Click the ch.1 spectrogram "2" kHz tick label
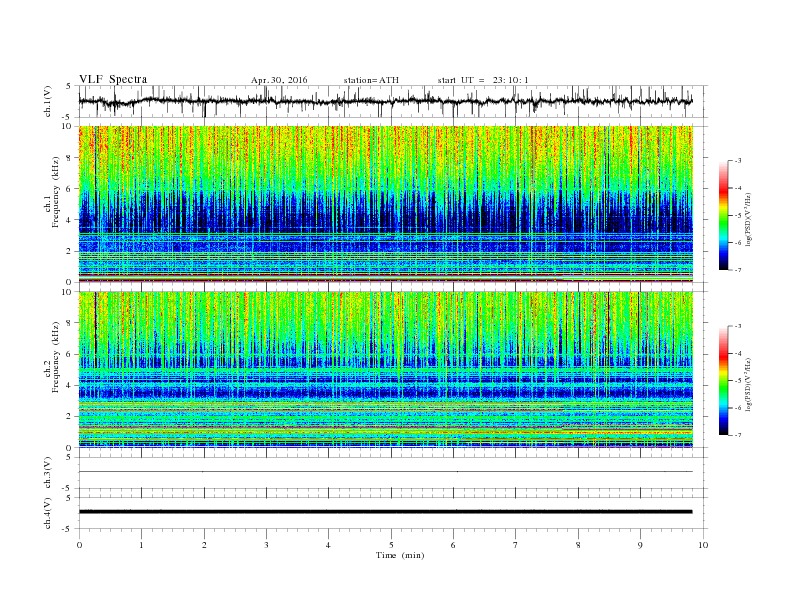The width and height of the screenshot is (792, 612). pyautogui.click(x=71, y=251)
